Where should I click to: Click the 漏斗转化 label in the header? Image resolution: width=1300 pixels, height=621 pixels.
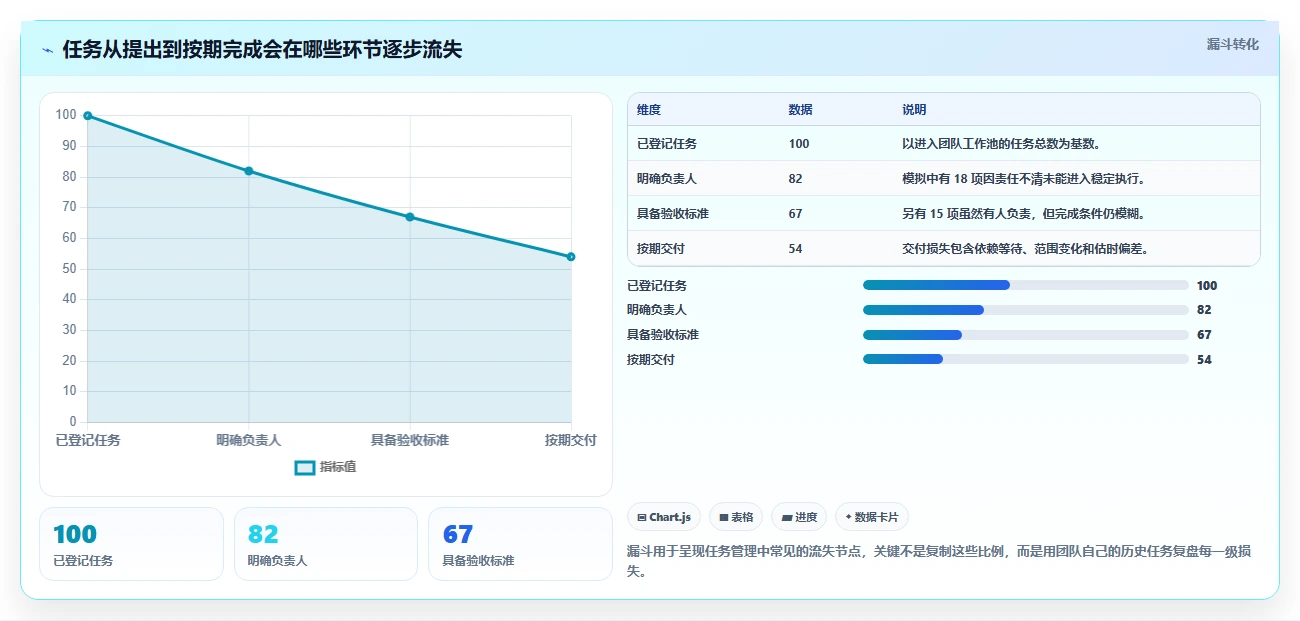(1232, 44)
